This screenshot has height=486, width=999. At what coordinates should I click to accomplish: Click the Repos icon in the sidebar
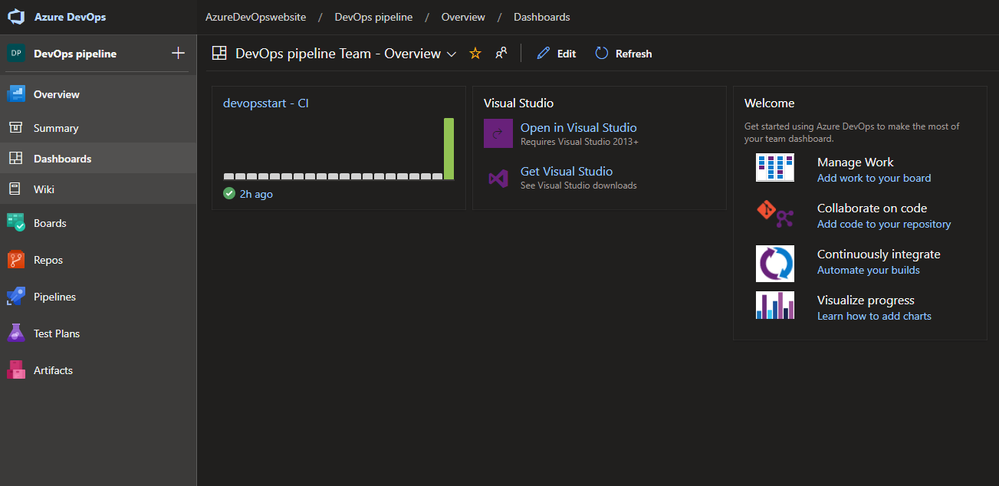[16, 260]
